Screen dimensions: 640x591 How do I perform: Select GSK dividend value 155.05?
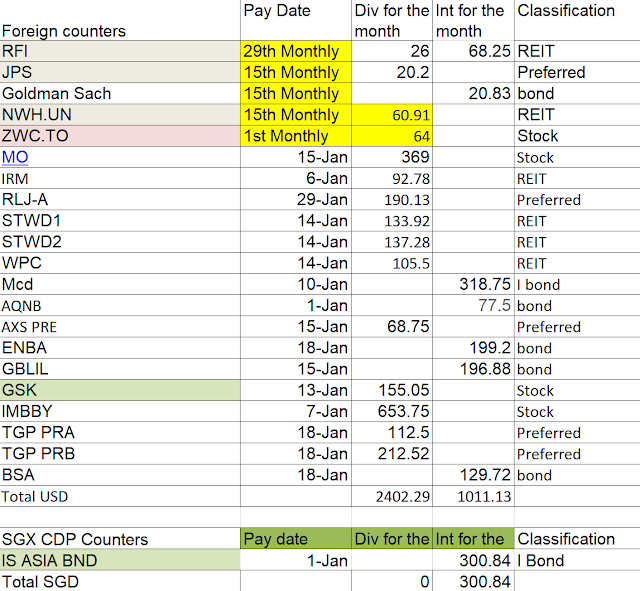pyautogui.click(x=392, y=390)
